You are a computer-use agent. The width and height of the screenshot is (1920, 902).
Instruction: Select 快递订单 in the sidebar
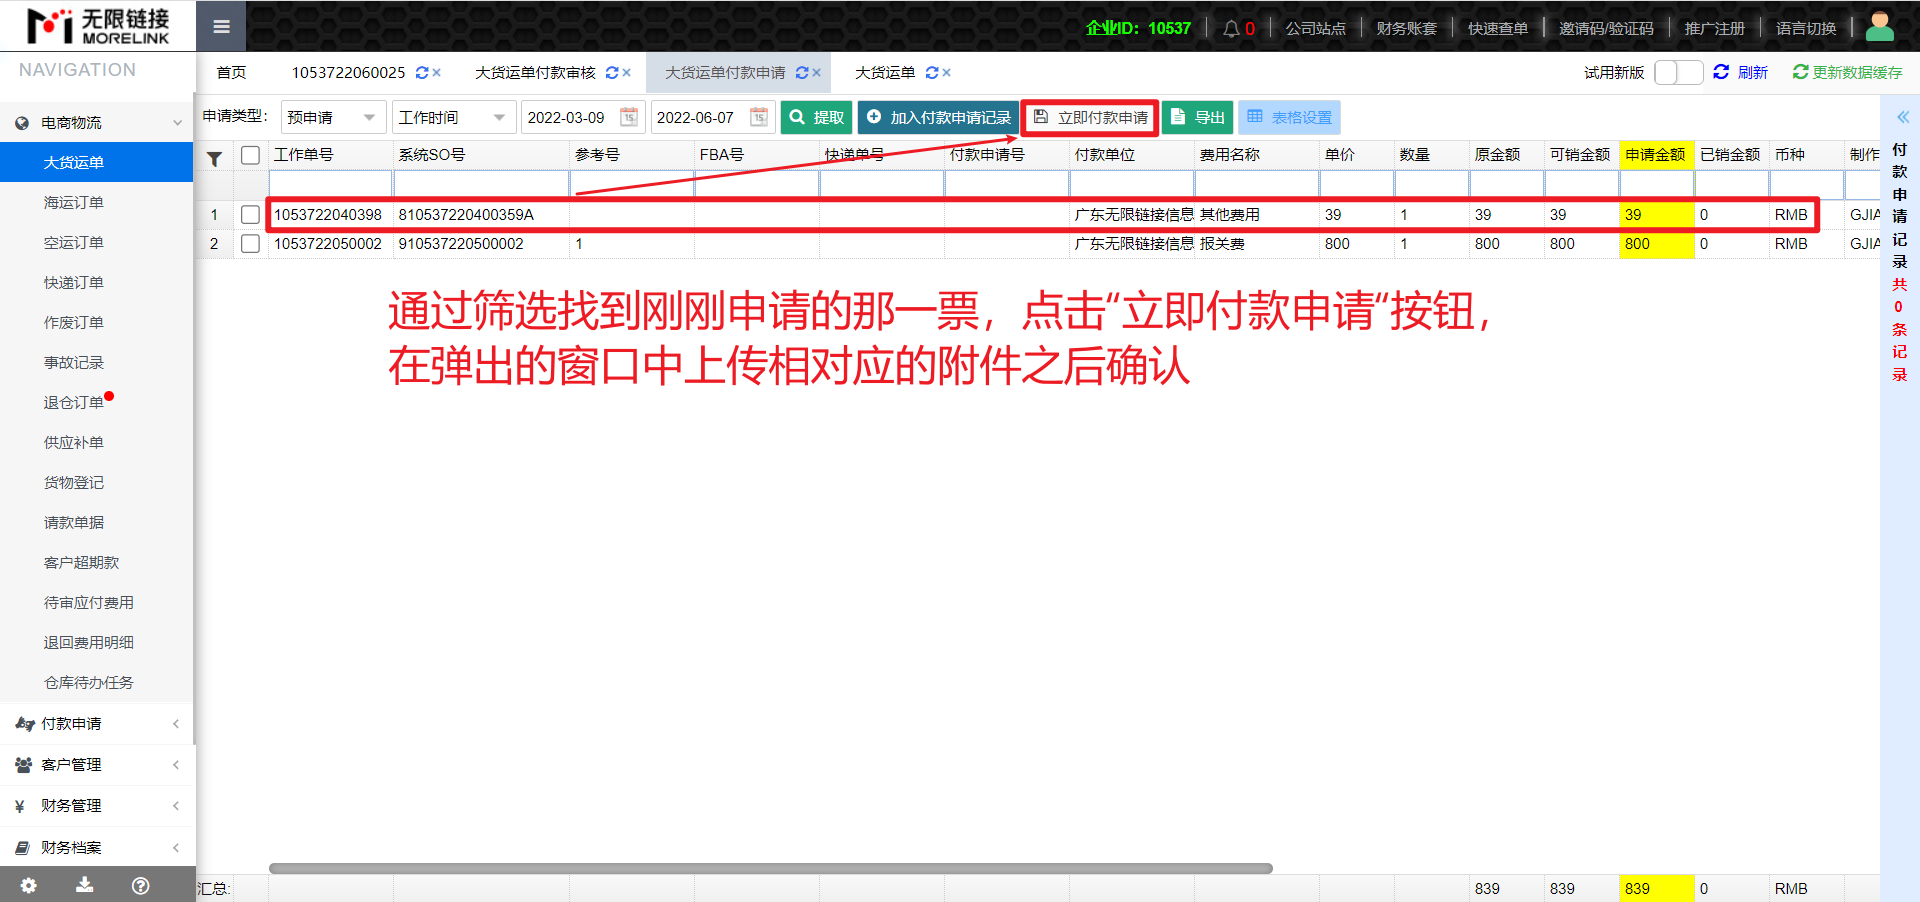[97, 283]
